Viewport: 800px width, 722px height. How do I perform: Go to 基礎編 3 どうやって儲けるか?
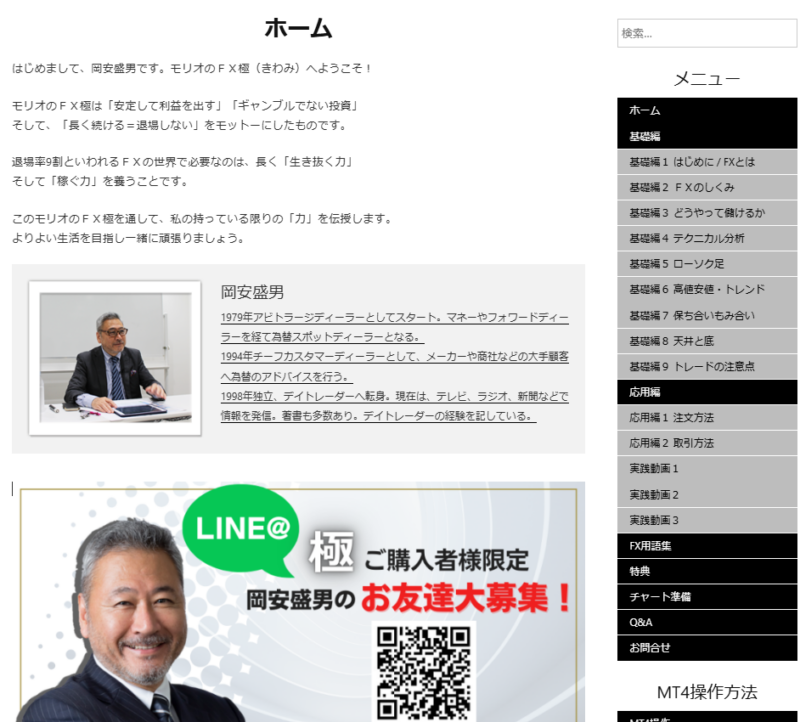[x=707, y=213]
